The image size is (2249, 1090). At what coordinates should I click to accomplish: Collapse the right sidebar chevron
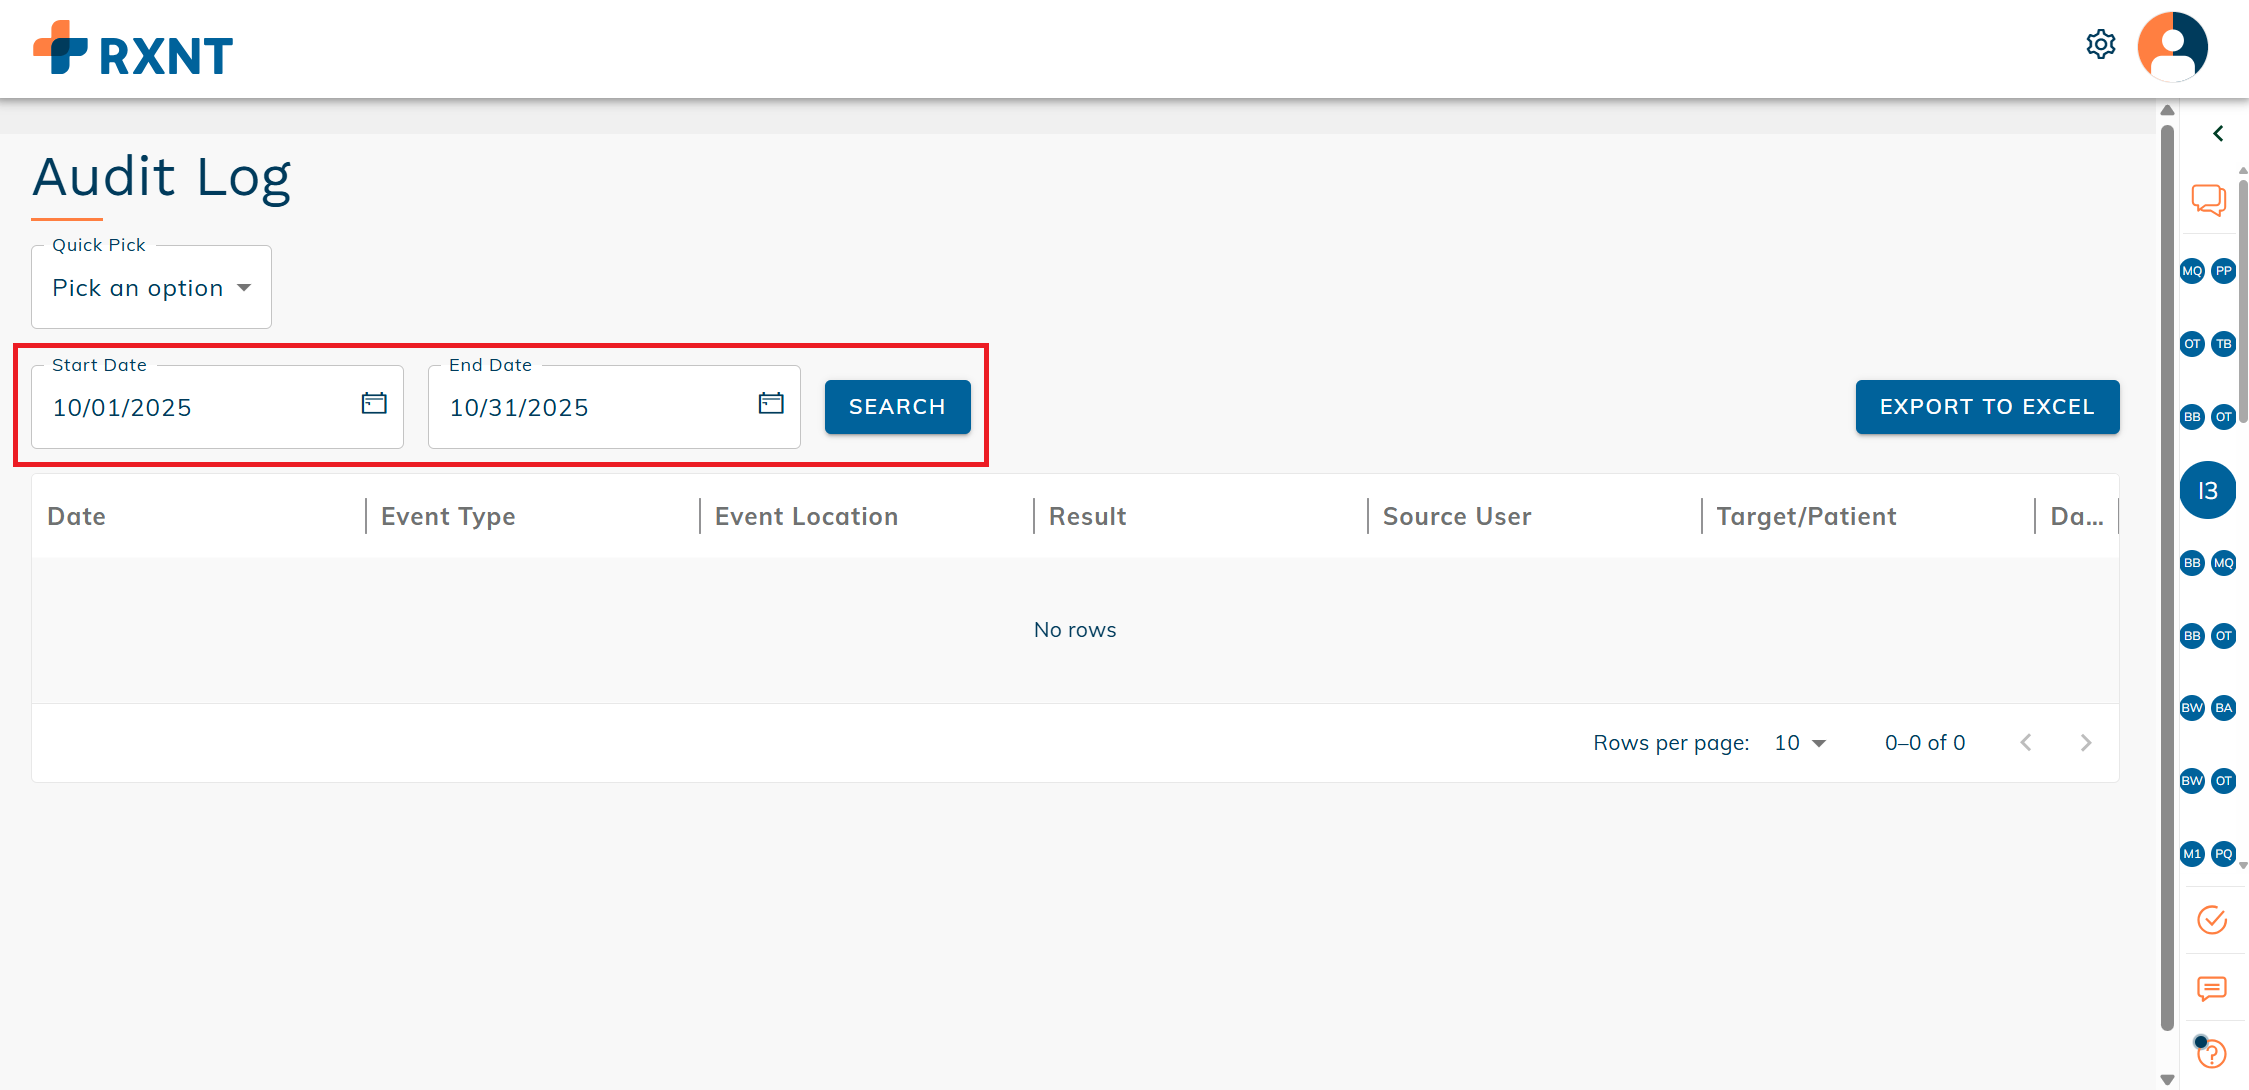(x=2218, y=133)
